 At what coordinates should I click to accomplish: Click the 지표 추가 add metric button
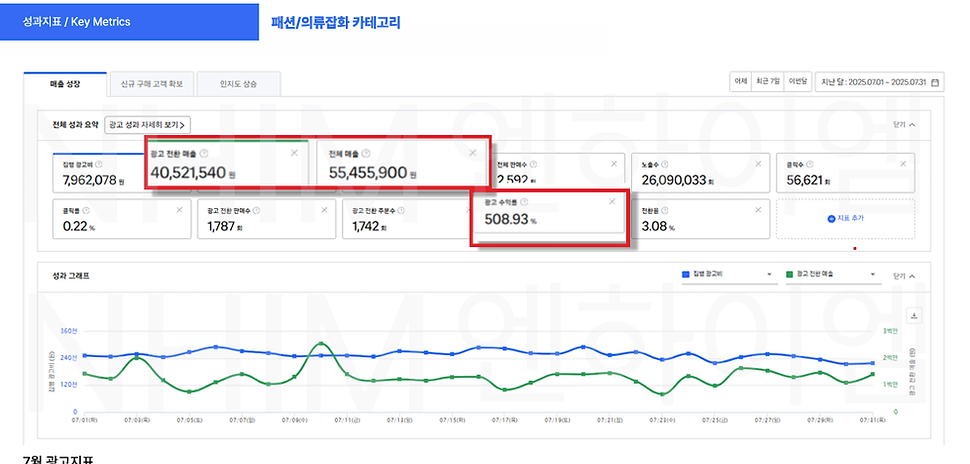[846, 218]
